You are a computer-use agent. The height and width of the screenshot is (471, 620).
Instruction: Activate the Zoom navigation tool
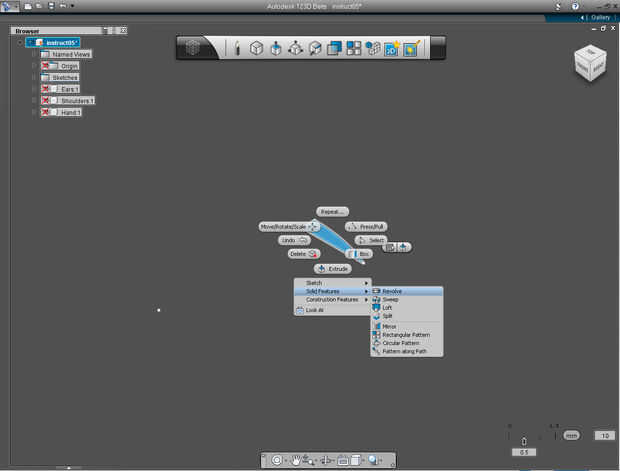pos(308,460)
